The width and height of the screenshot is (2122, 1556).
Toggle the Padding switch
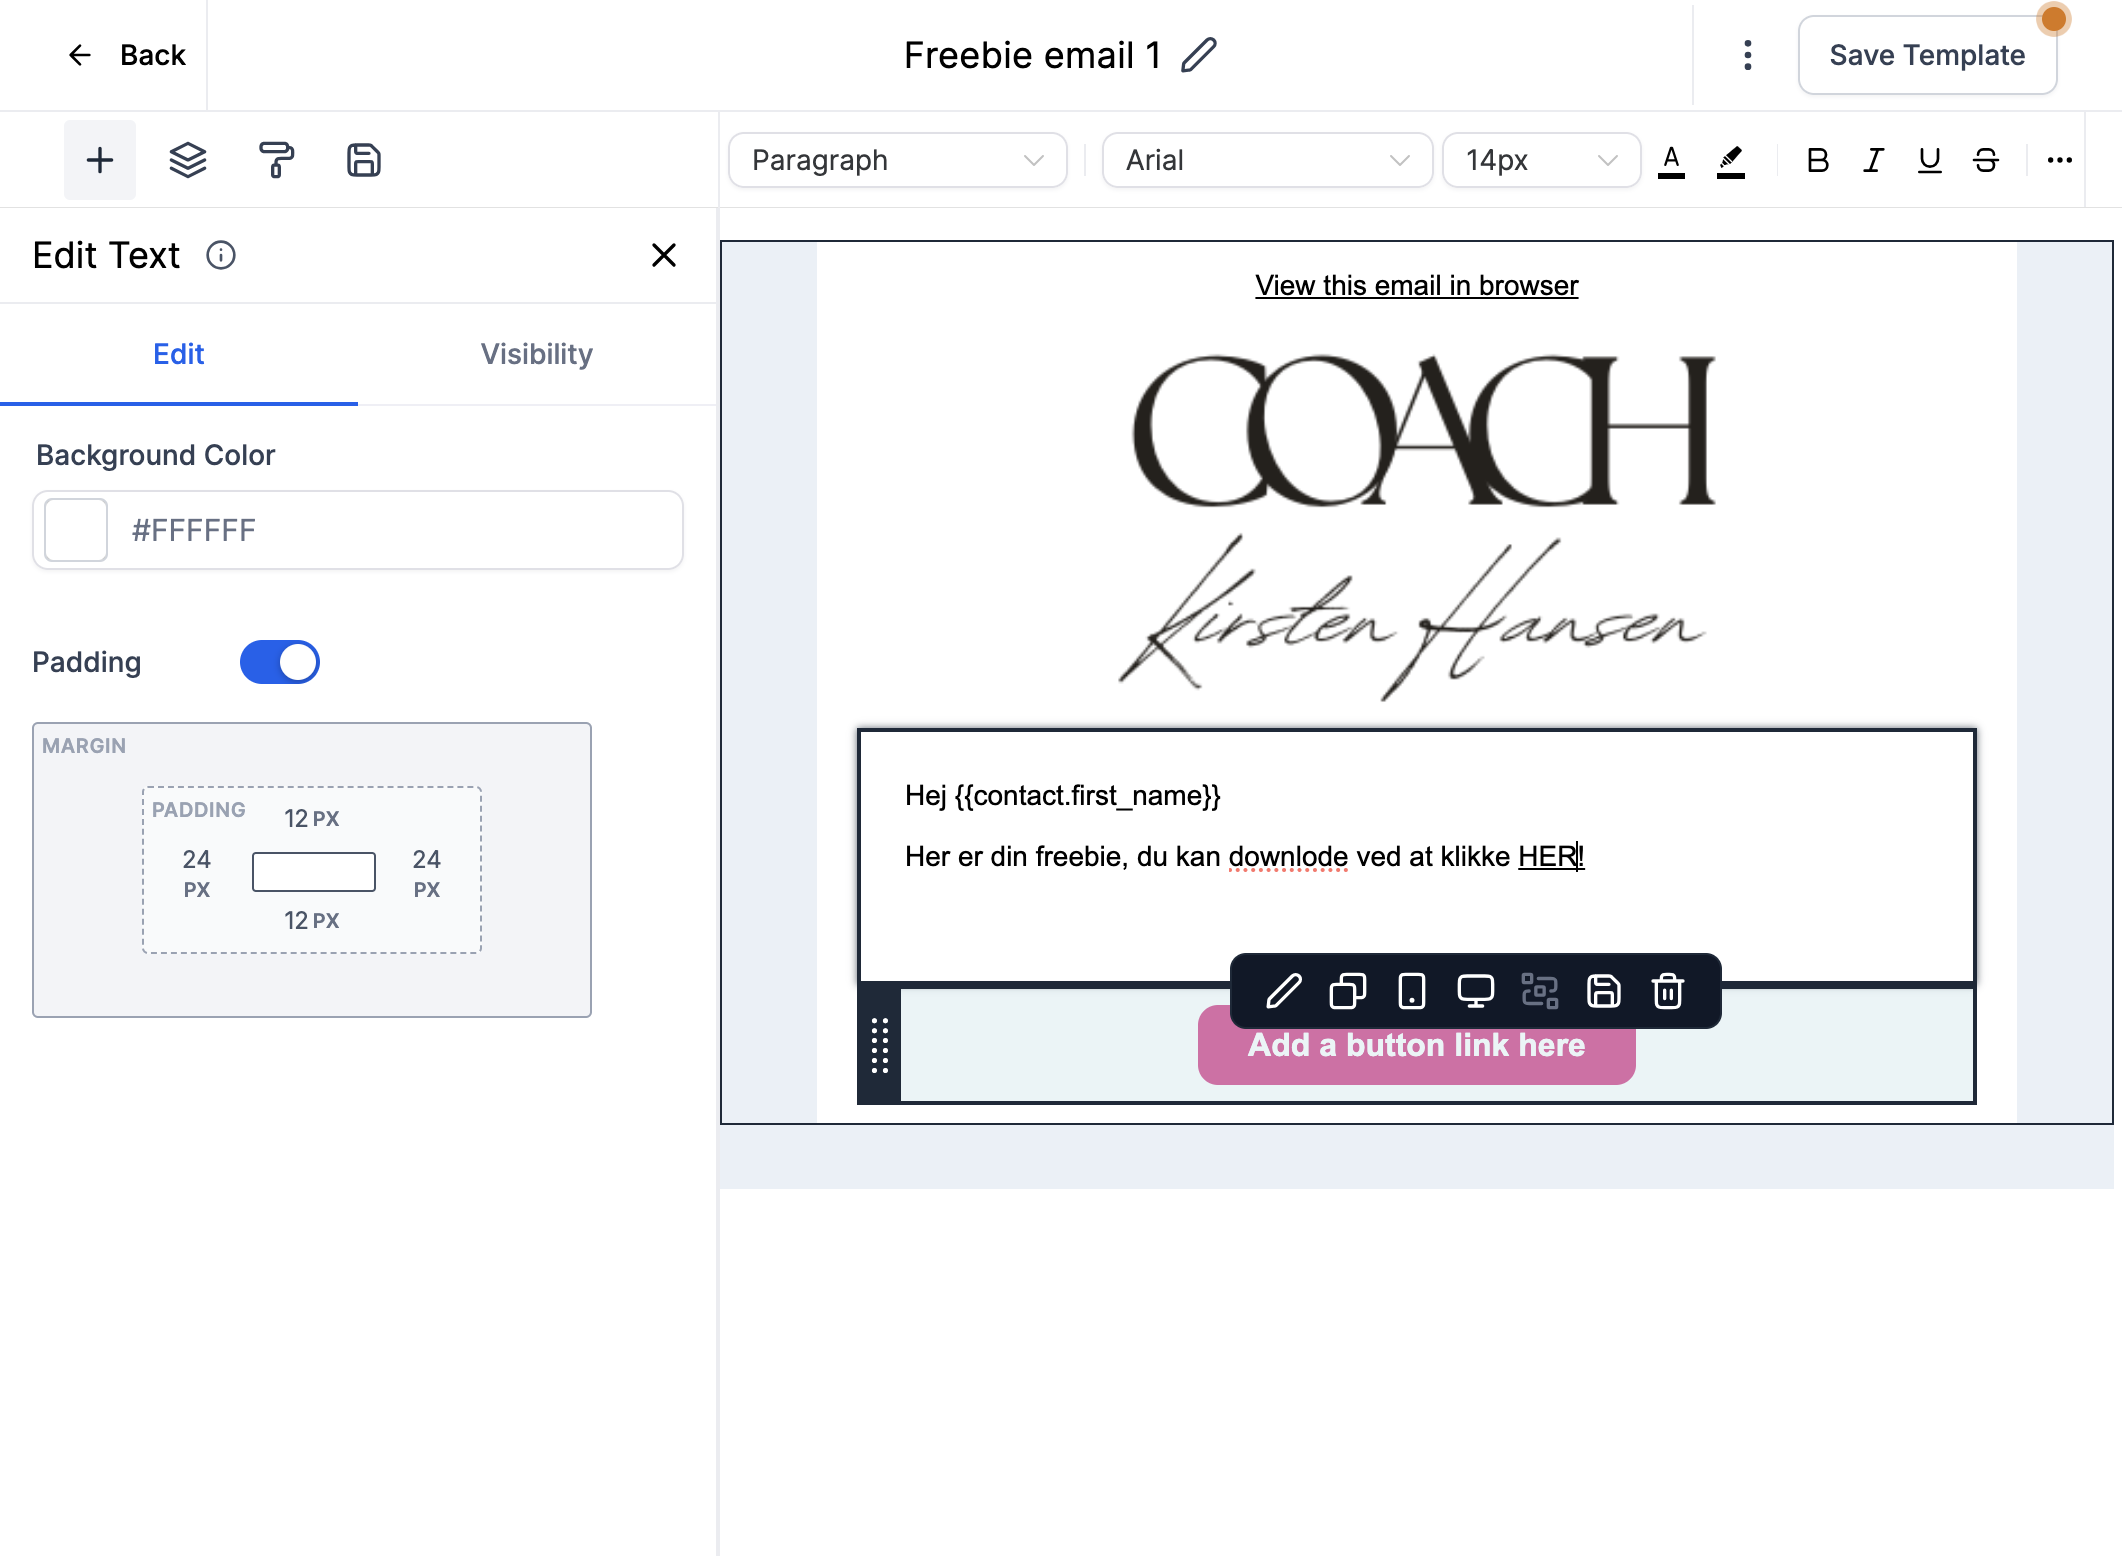(x=280, y=662)
